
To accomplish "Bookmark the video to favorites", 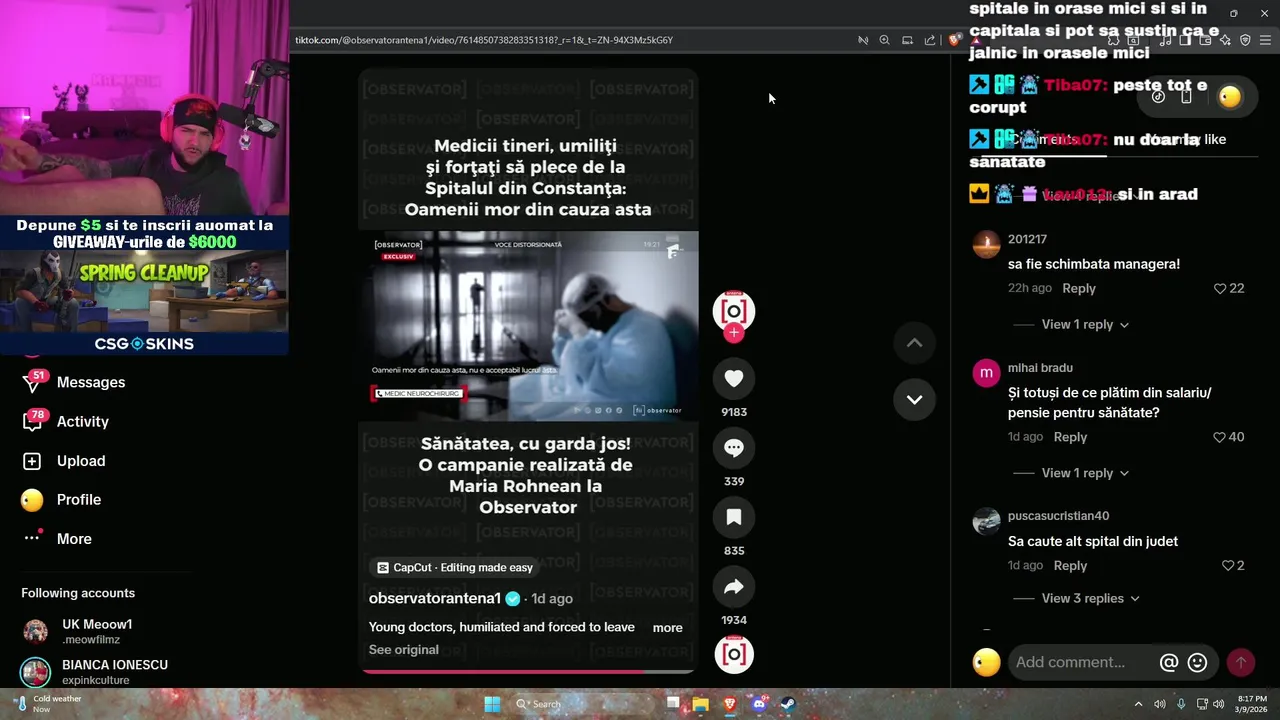I will pos(734,517).
